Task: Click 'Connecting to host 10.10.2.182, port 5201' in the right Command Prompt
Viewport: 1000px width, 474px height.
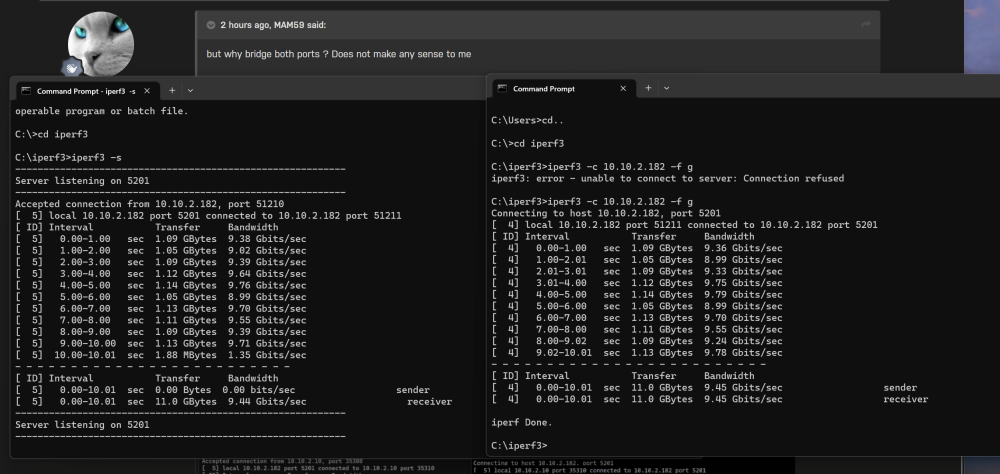Action: [606, 213]
